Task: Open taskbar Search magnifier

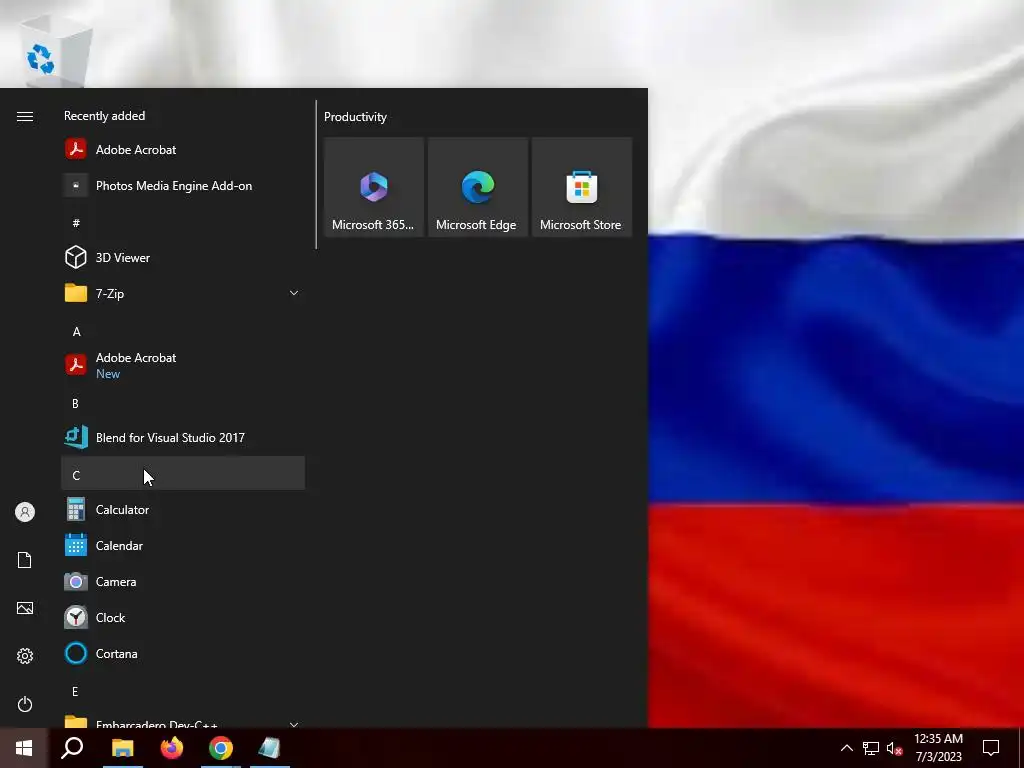Action: (72, 748)
